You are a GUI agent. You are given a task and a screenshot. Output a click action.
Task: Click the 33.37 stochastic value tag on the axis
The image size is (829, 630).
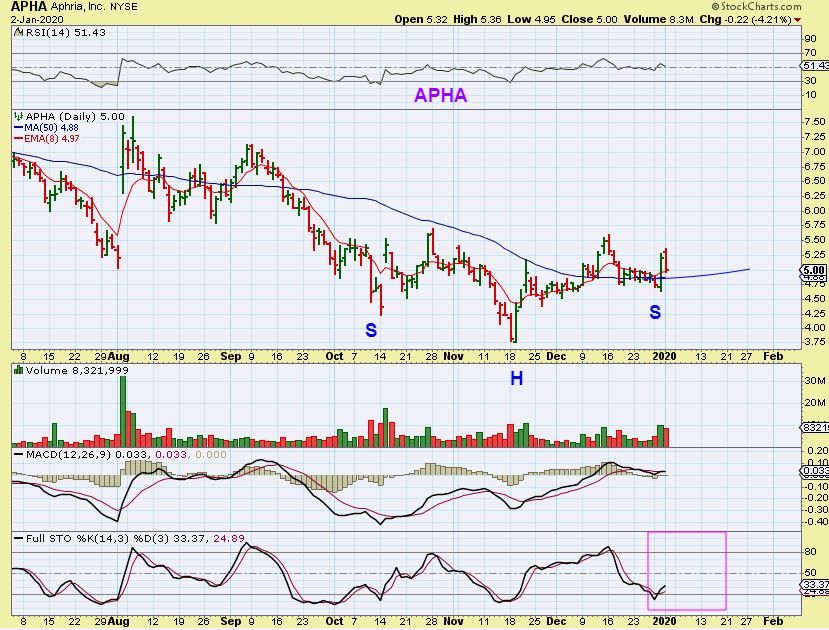pyautogui.click(x=815, y=585)
